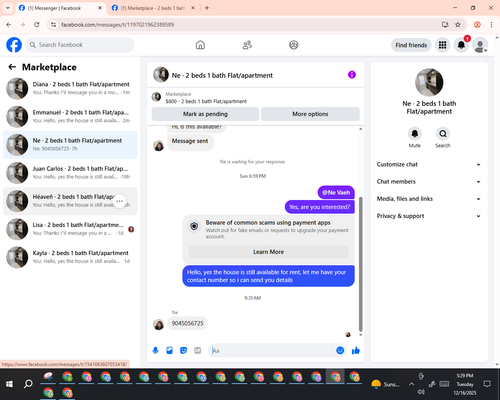Image resolution: width=500 pixels, height=400 pixels.
Task: Open Kayla's 2 beds 1 bath conversation
Action: point(70,257)
